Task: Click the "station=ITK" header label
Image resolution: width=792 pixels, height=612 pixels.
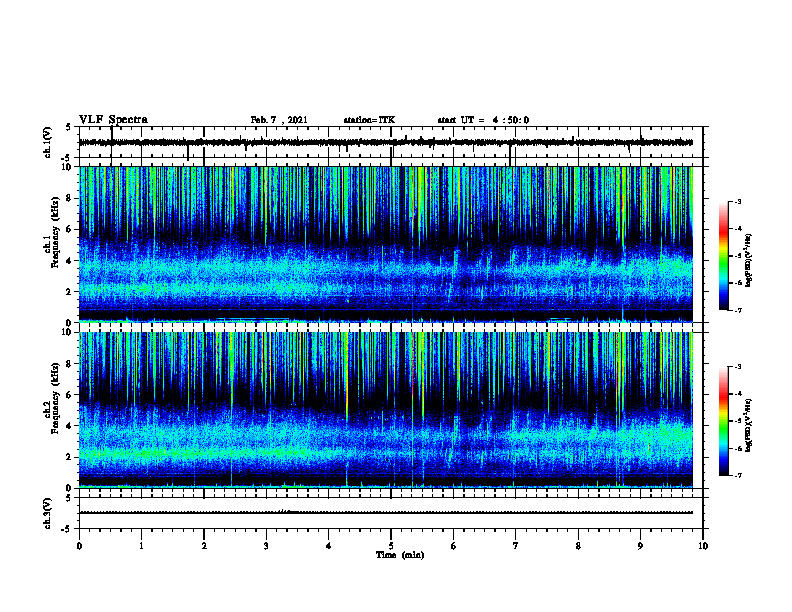Action: point(369,120)
